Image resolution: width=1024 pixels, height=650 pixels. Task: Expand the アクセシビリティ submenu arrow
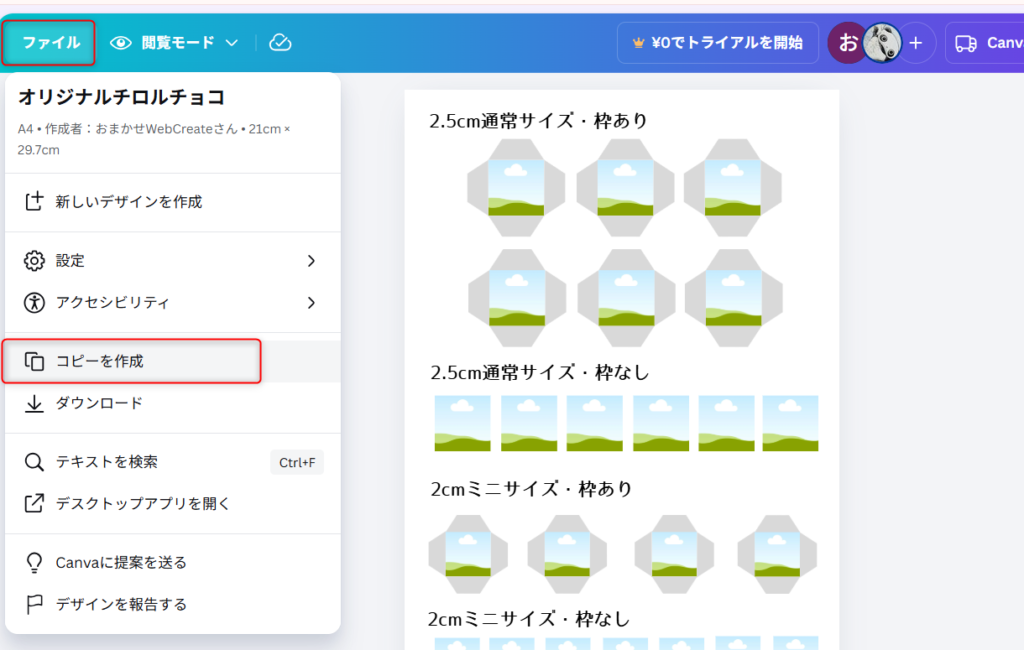[x=311, y=302]
